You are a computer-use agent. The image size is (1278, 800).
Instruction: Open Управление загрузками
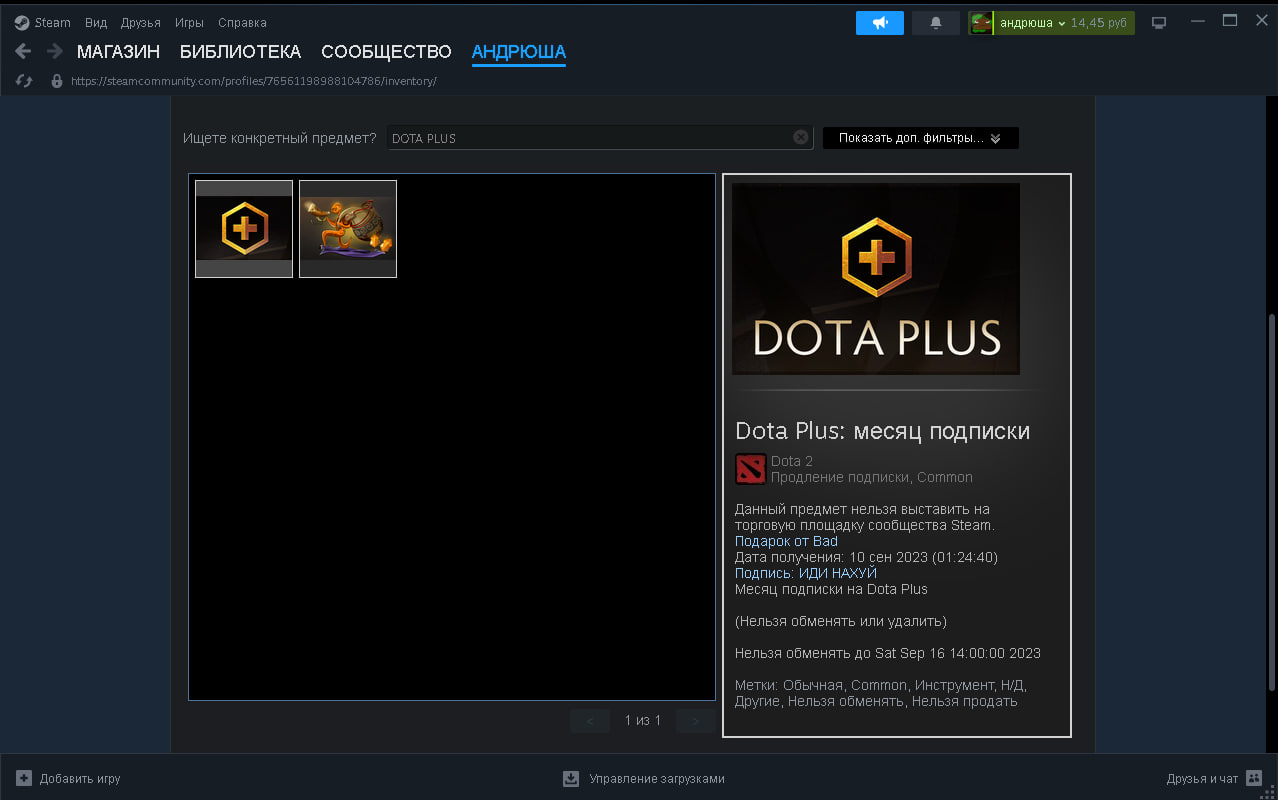pos(643,778)
